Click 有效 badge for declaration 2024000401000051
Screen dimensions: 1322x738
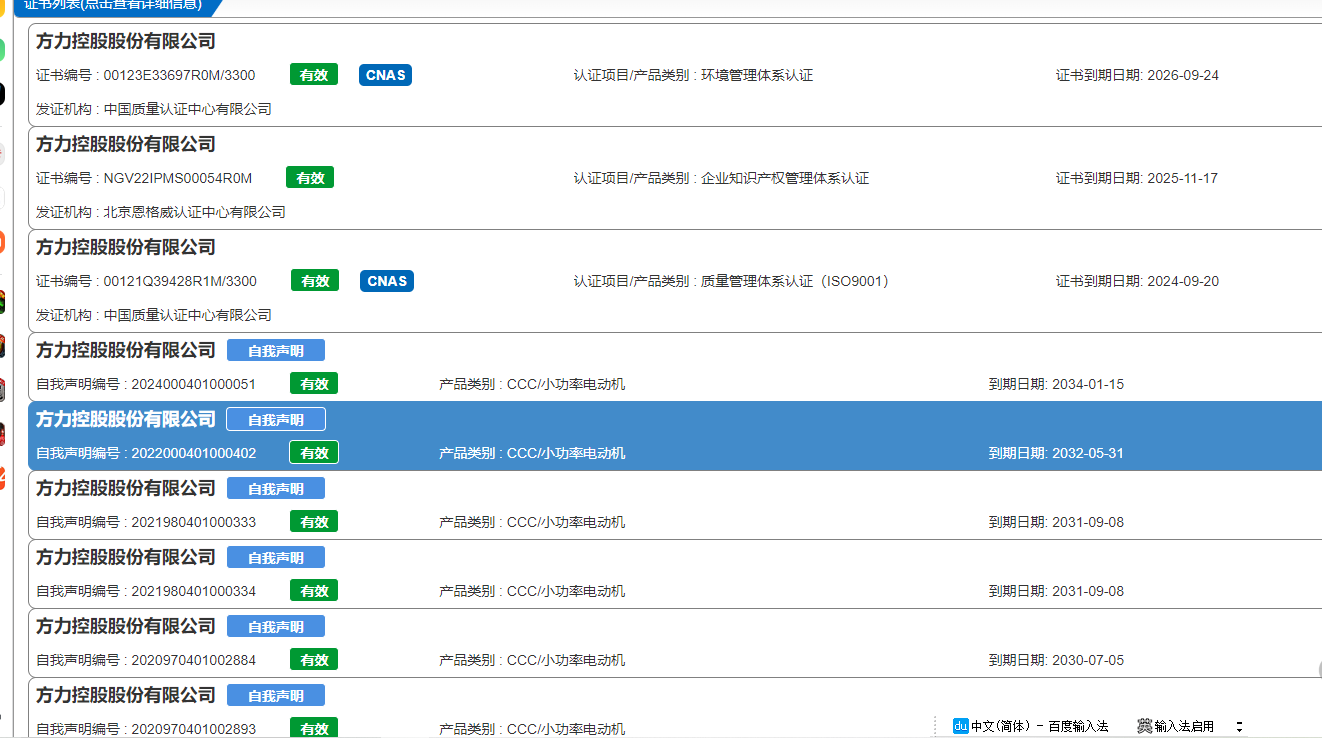point(314,384)
